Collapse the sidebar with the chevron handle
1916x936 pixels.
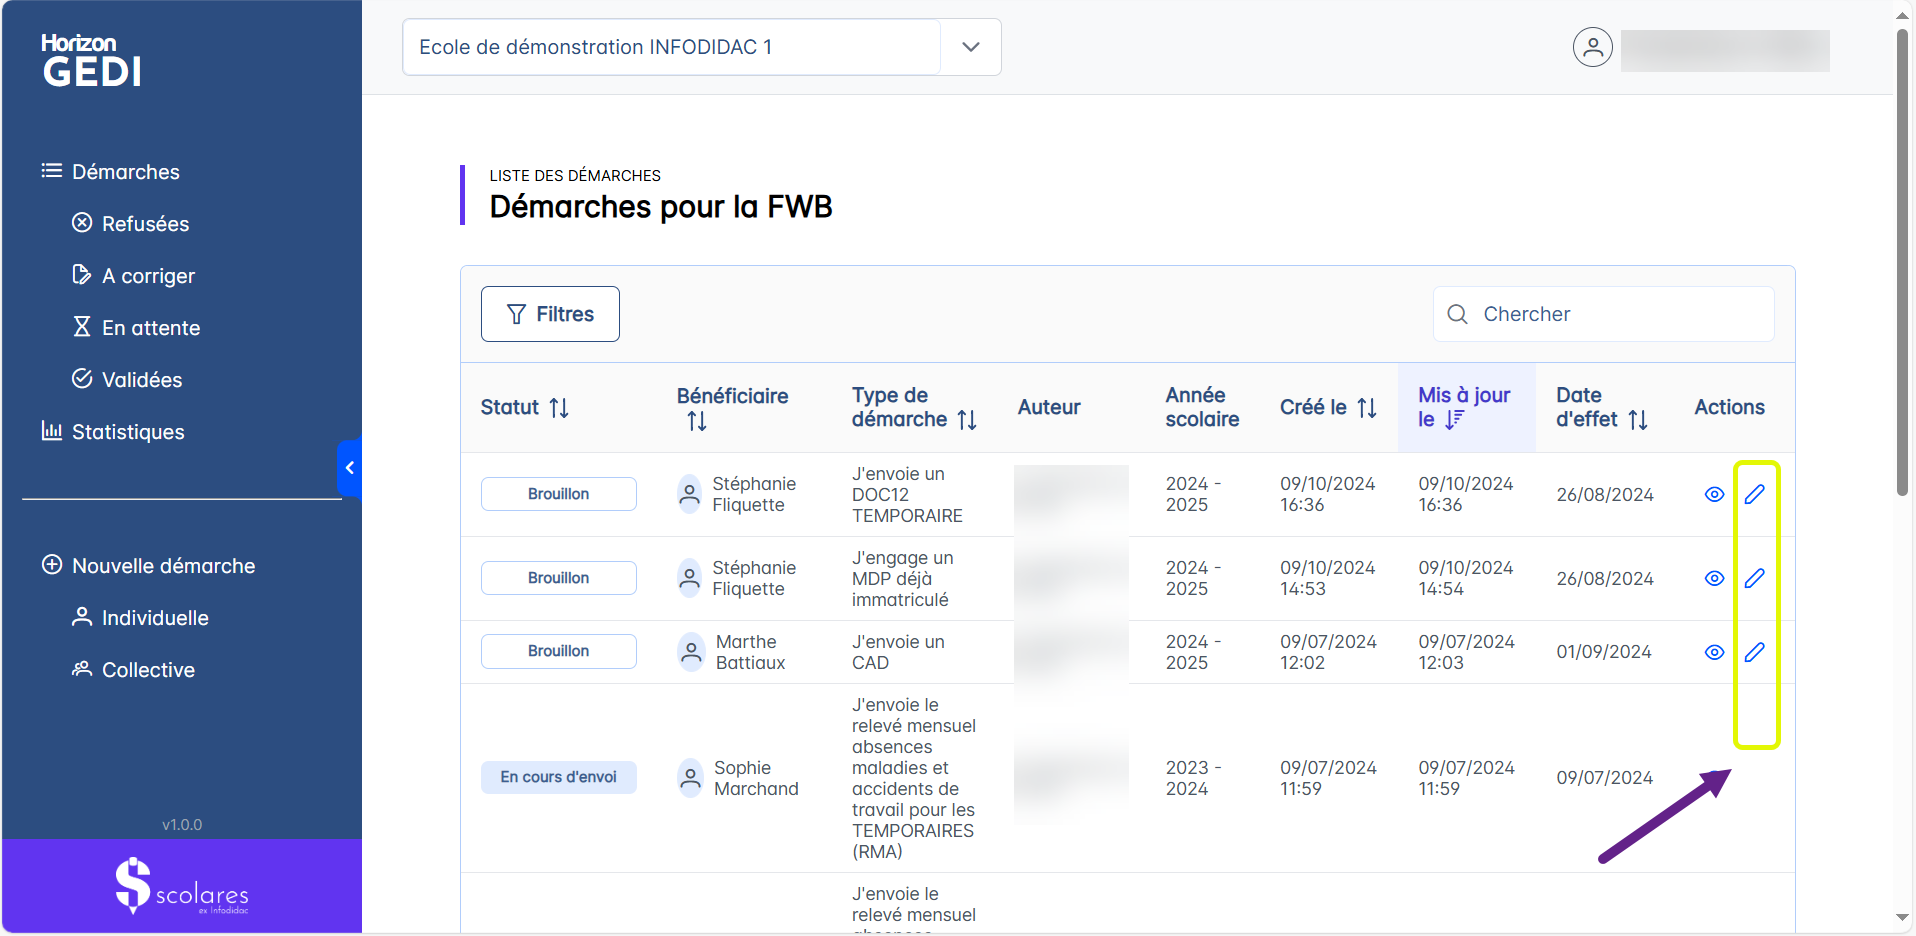coord(349,467)
